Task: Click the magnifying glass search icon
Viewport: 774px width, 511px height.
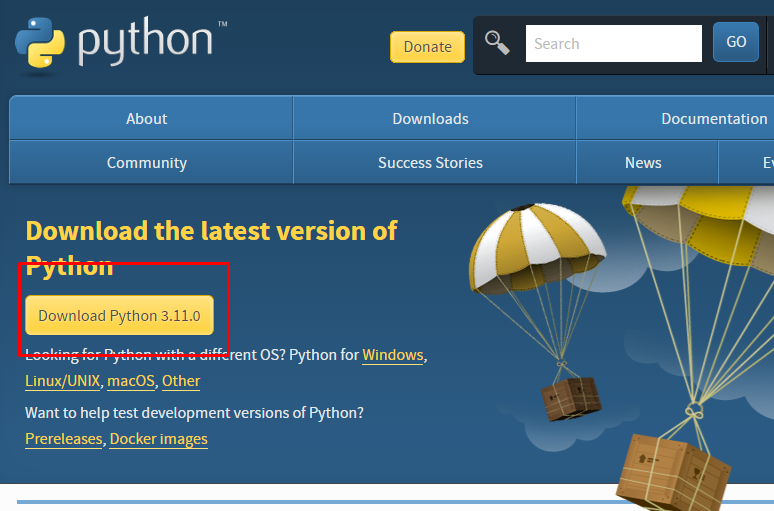Action: 497,43
